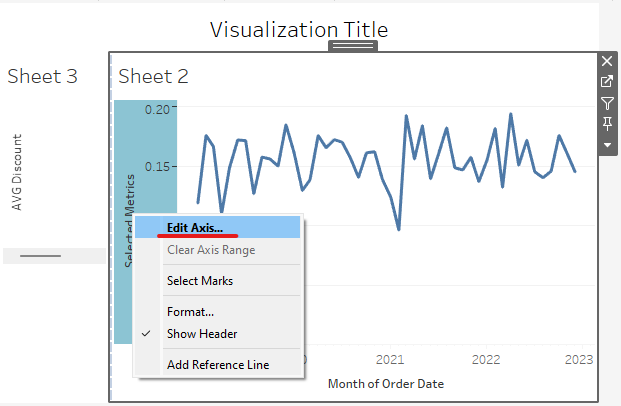The image size is (621, 406).
Task: Click the drag handle above Sheet 2
Action: coord(354,46)
